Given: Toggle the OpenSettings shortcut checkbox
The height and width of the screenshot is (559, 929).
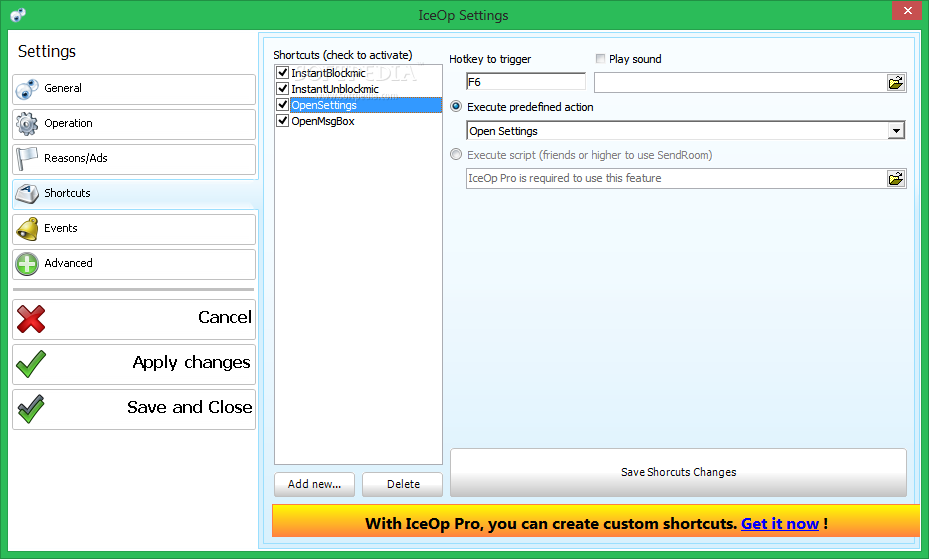Looking at the screenshot, I should click(283, 105).
